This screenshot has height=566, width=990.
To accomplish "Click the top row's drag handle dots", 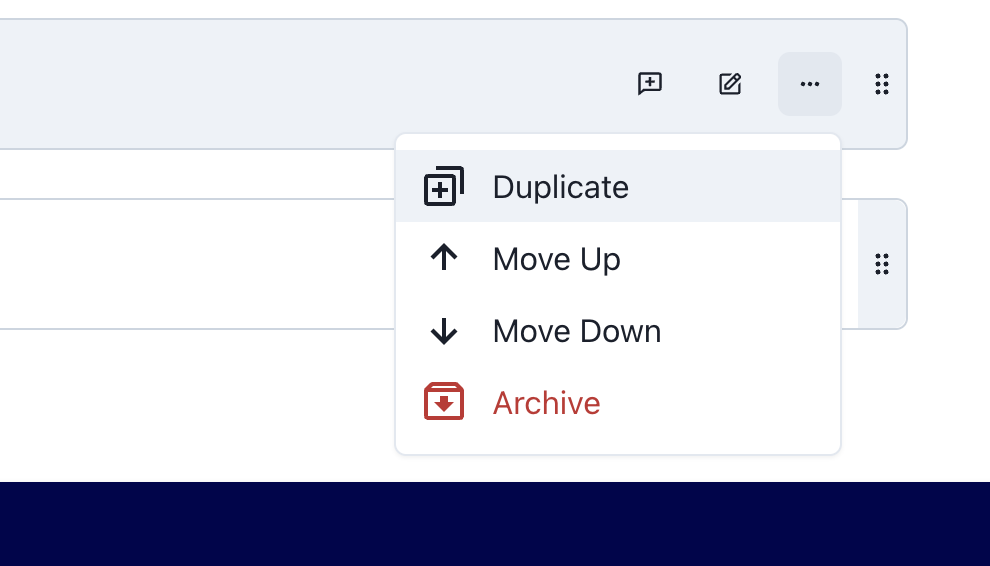I will (882, 84).
